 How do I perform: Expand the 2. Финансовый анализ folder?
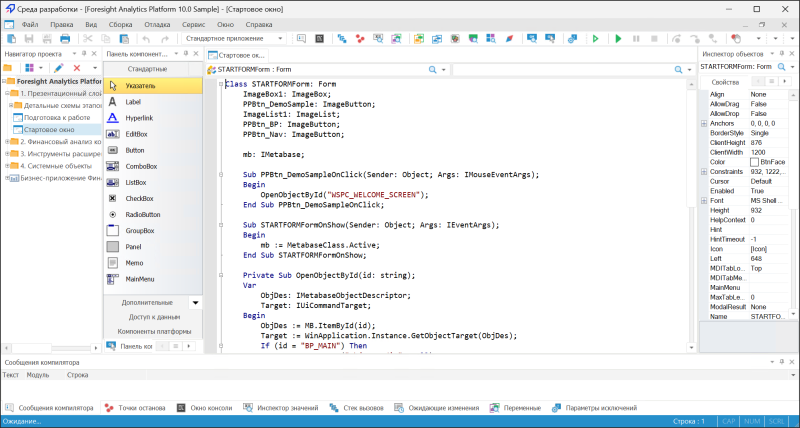[7, 142]
